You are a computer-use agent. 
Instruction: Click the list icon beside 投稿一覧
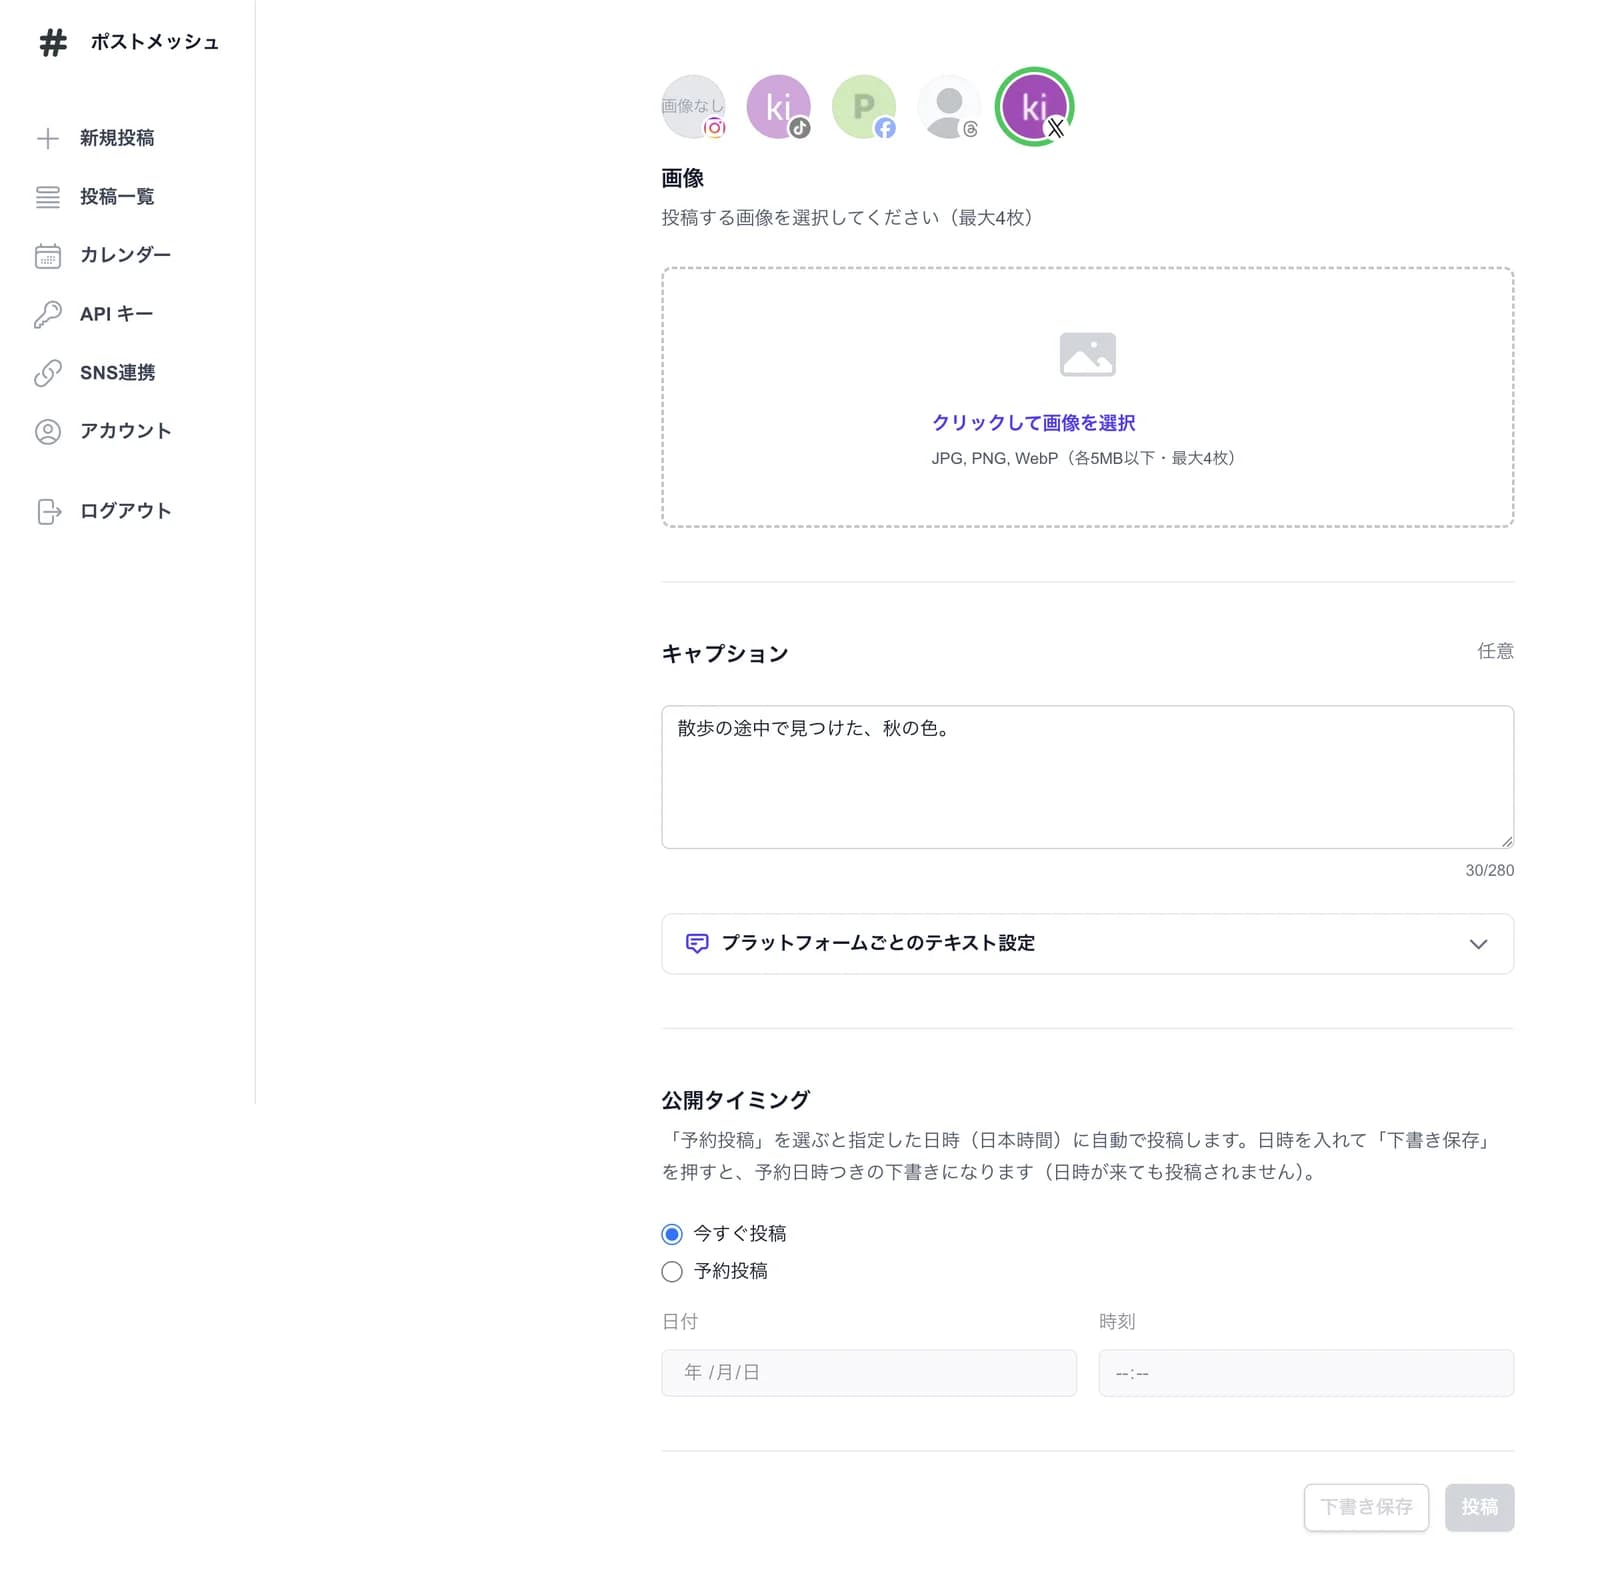48,197
